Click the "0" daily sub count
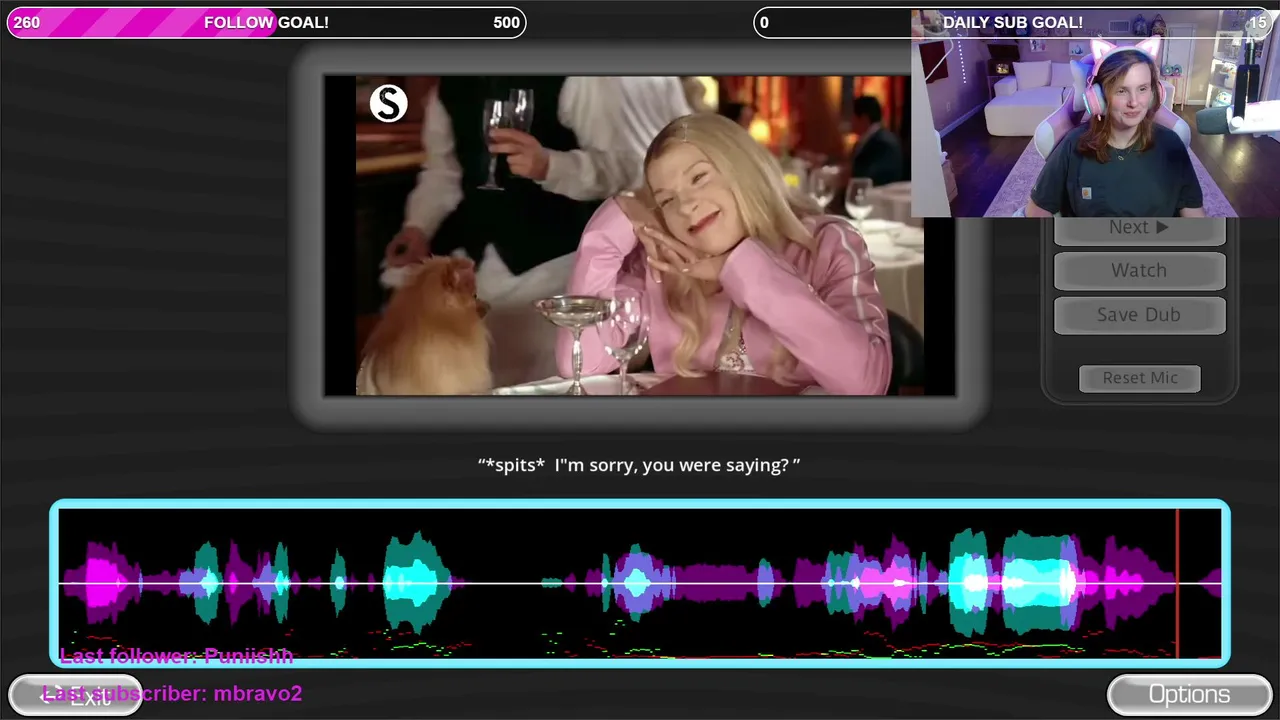 764,23
